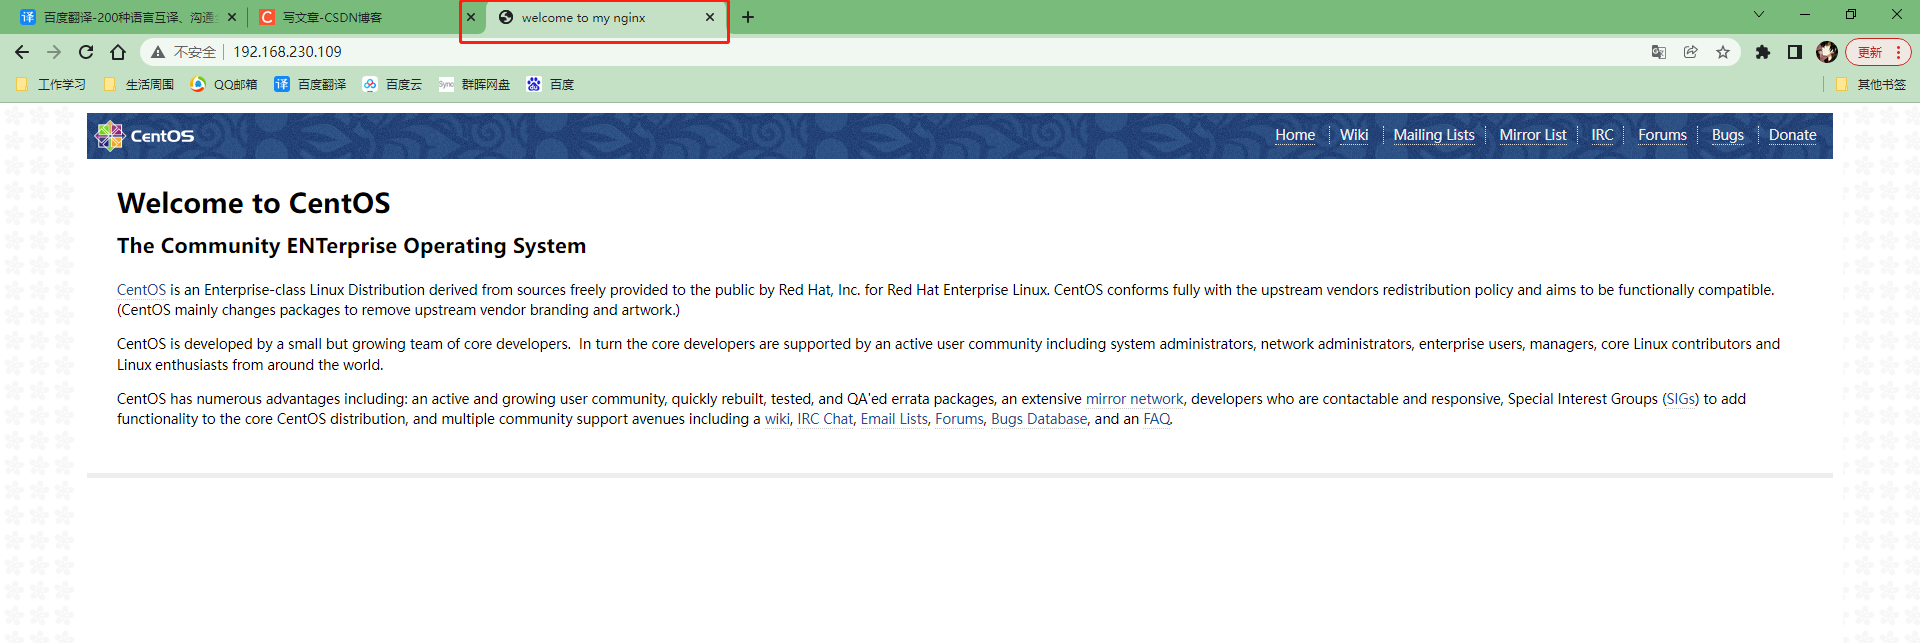The image size is (1920, 643).
Task: Click the not-secure warning icon
Action: coord(158,52)
